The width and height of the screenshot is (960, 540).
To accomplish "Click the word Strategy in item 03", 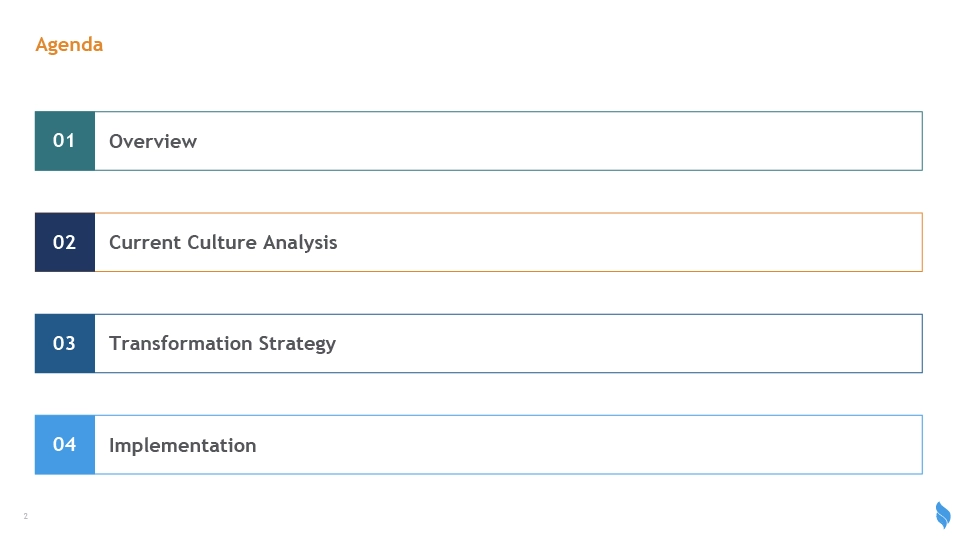I will 297,344.
